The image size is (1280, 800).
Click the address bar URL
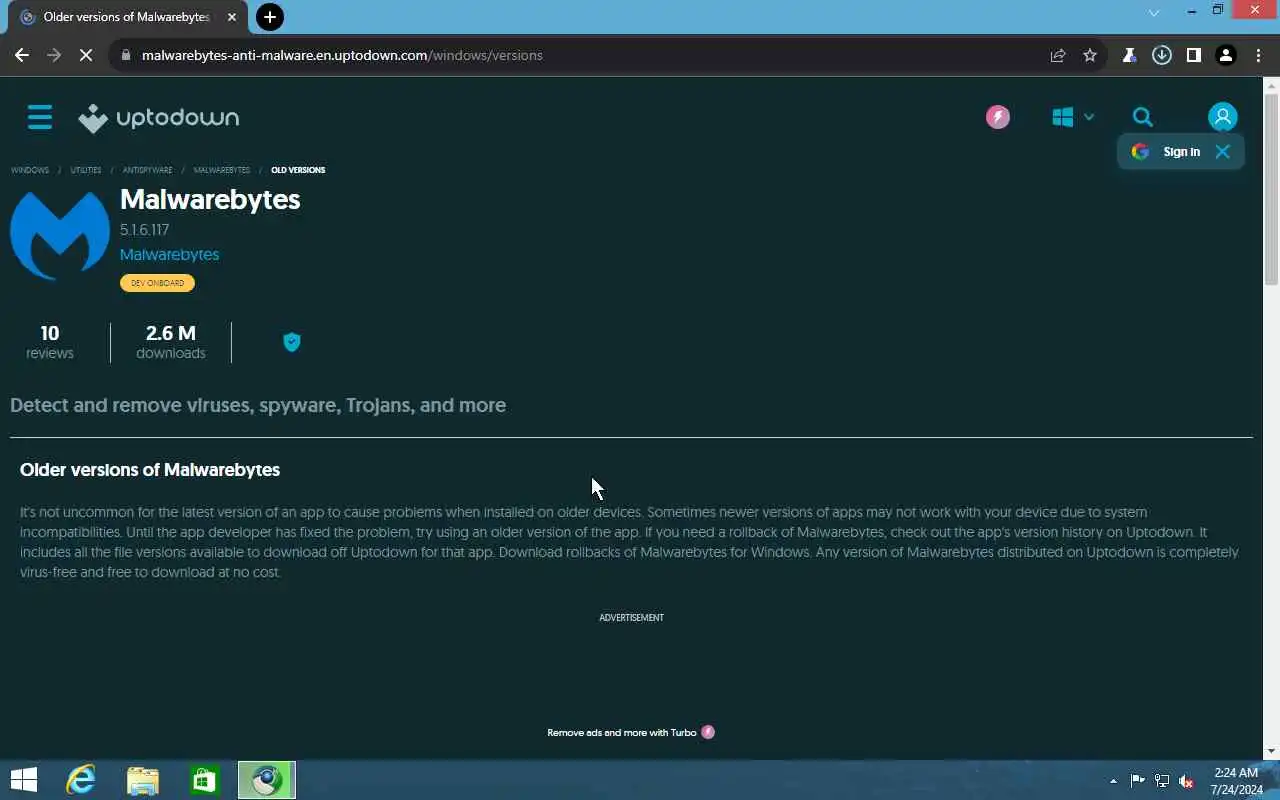click(342, 55)
